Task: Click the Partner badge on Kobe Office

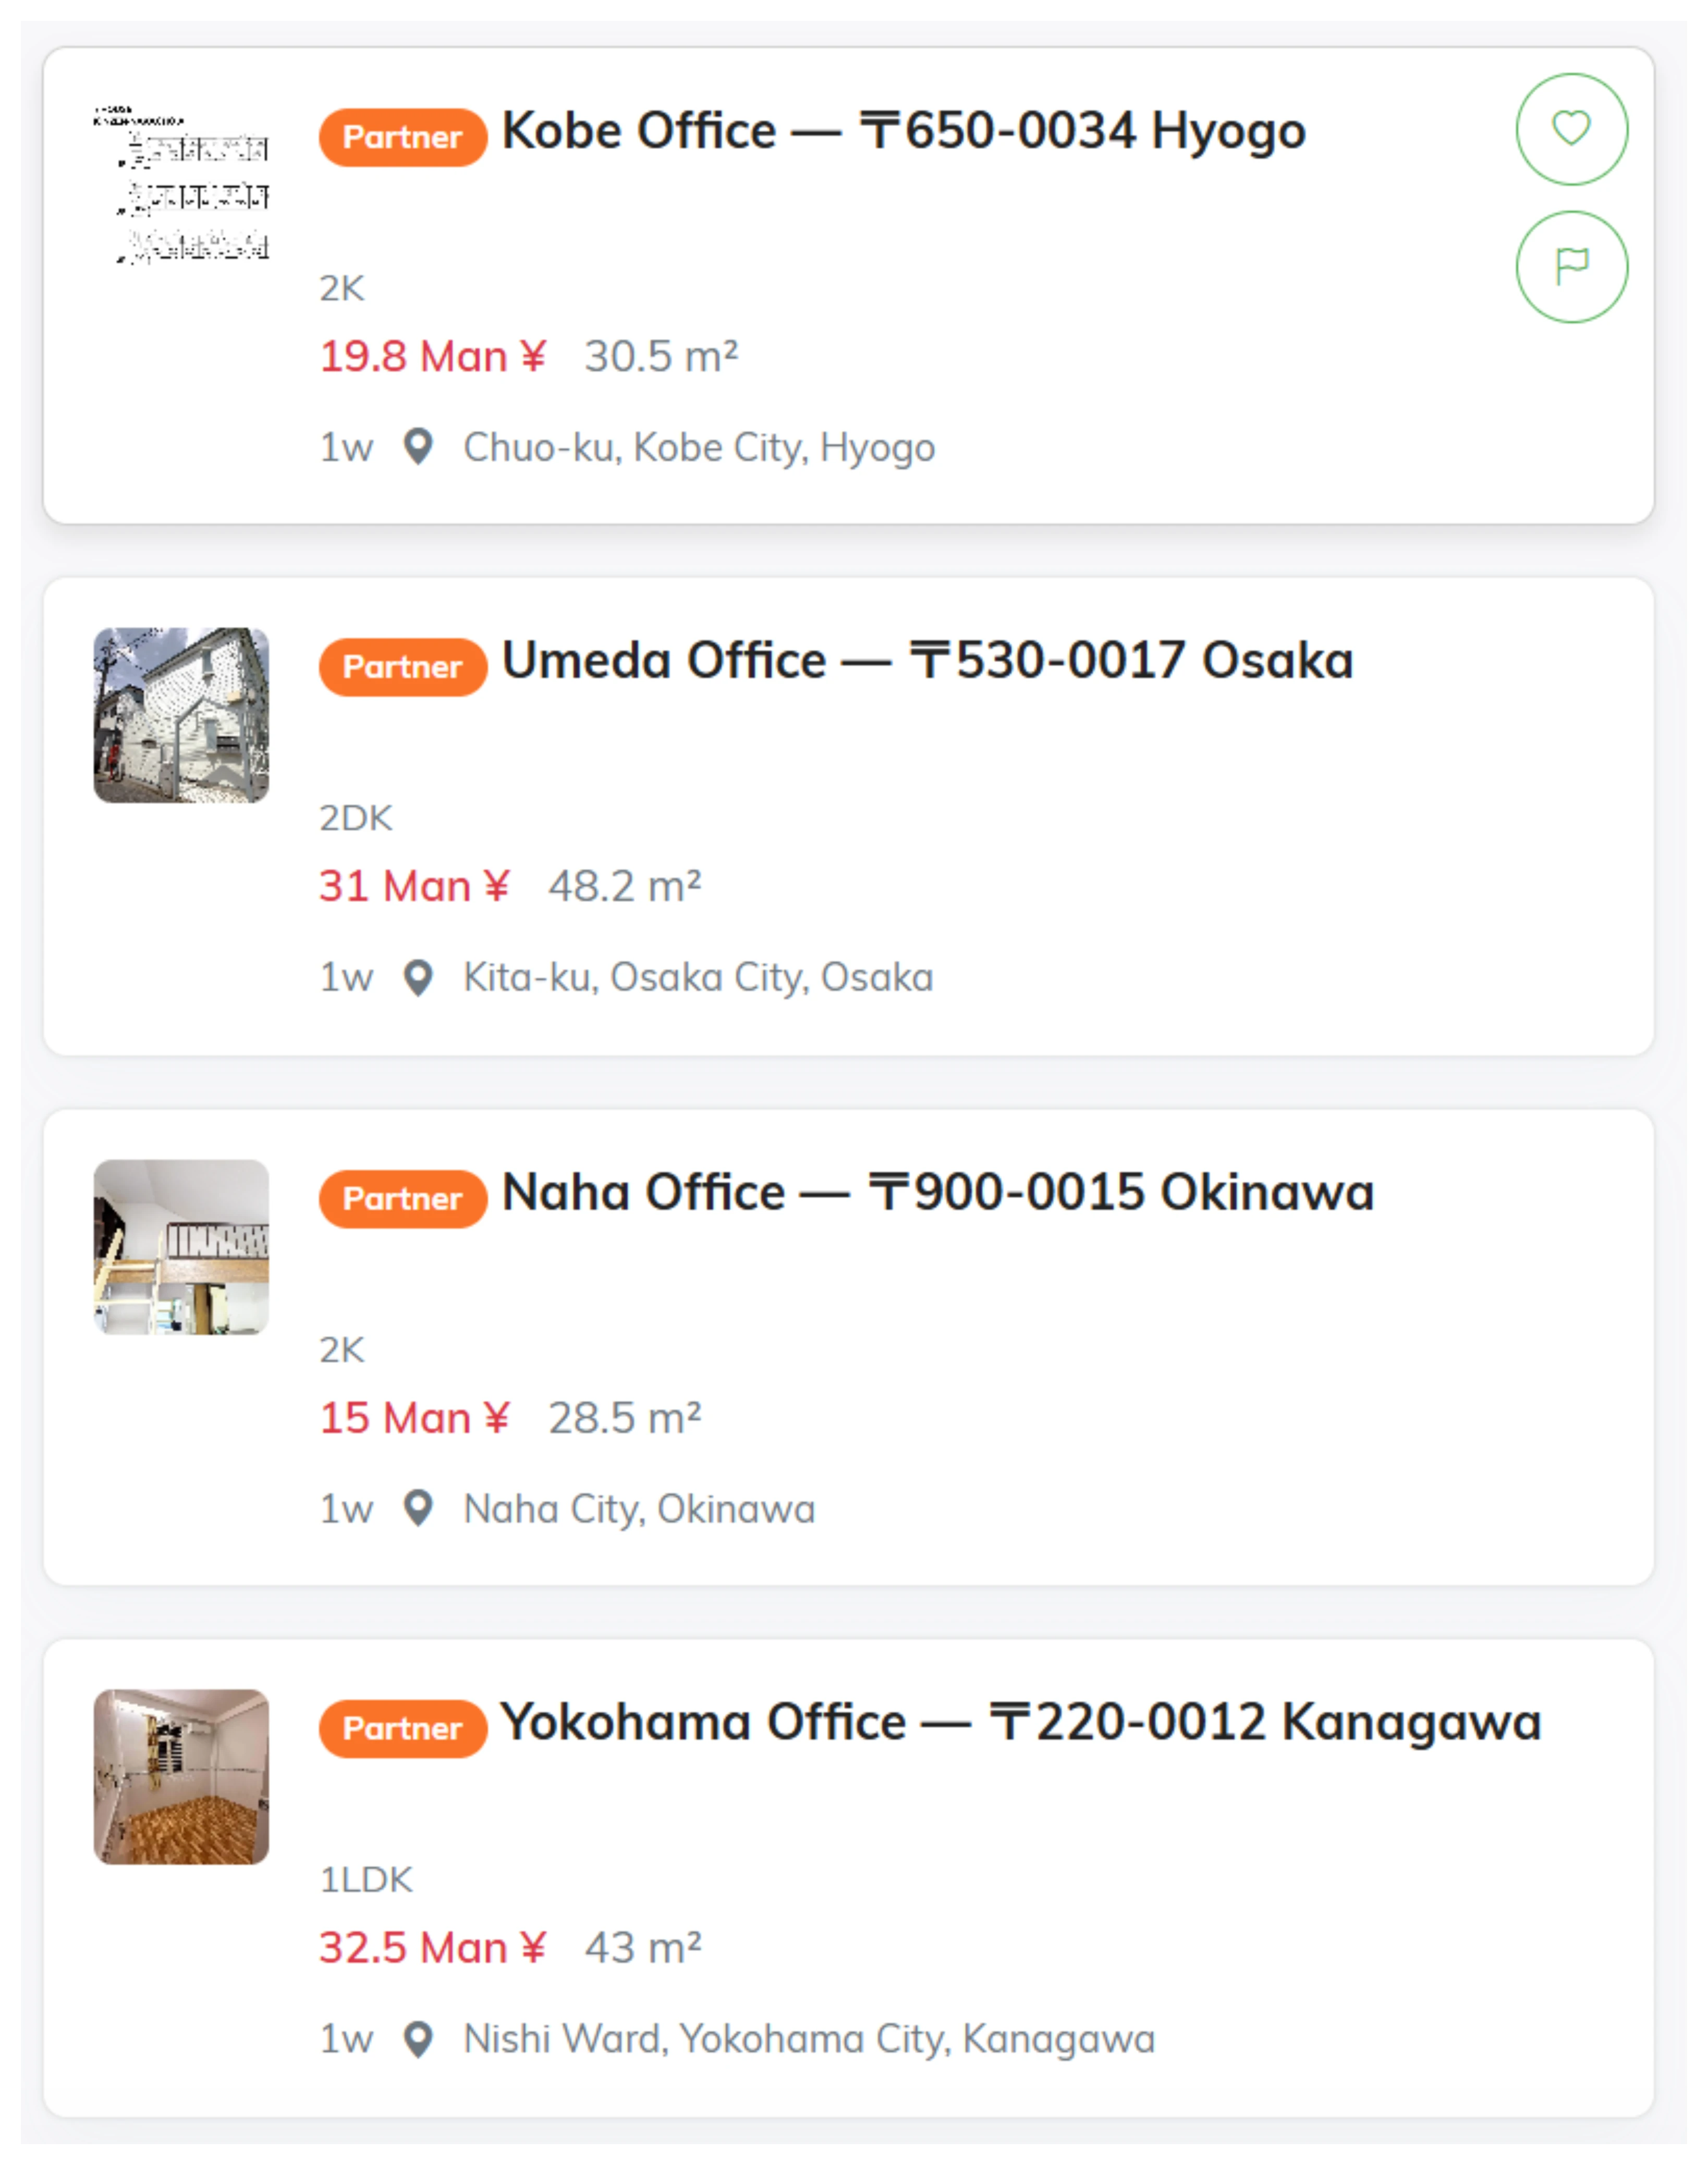Action: (403, 137)
